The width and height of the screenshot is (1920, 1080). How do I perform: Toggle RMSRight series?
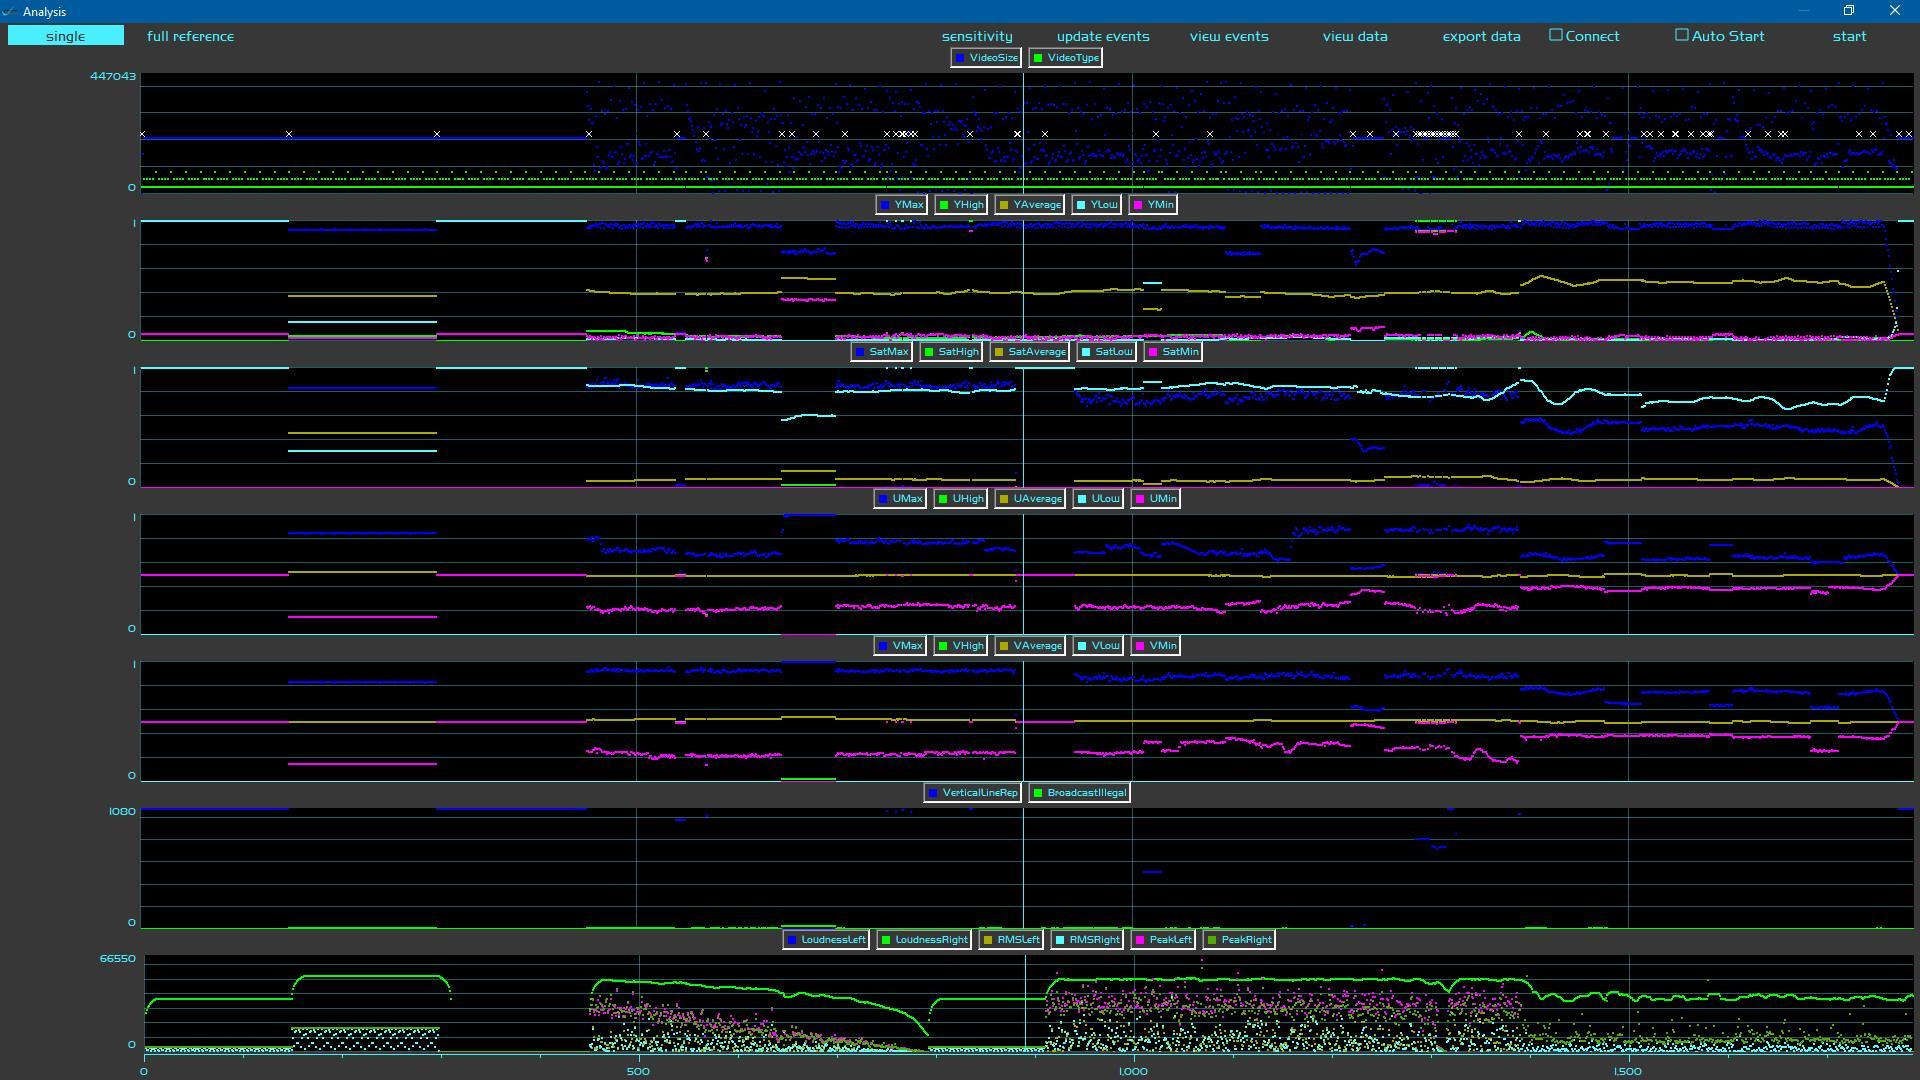tap(1087, 940)
